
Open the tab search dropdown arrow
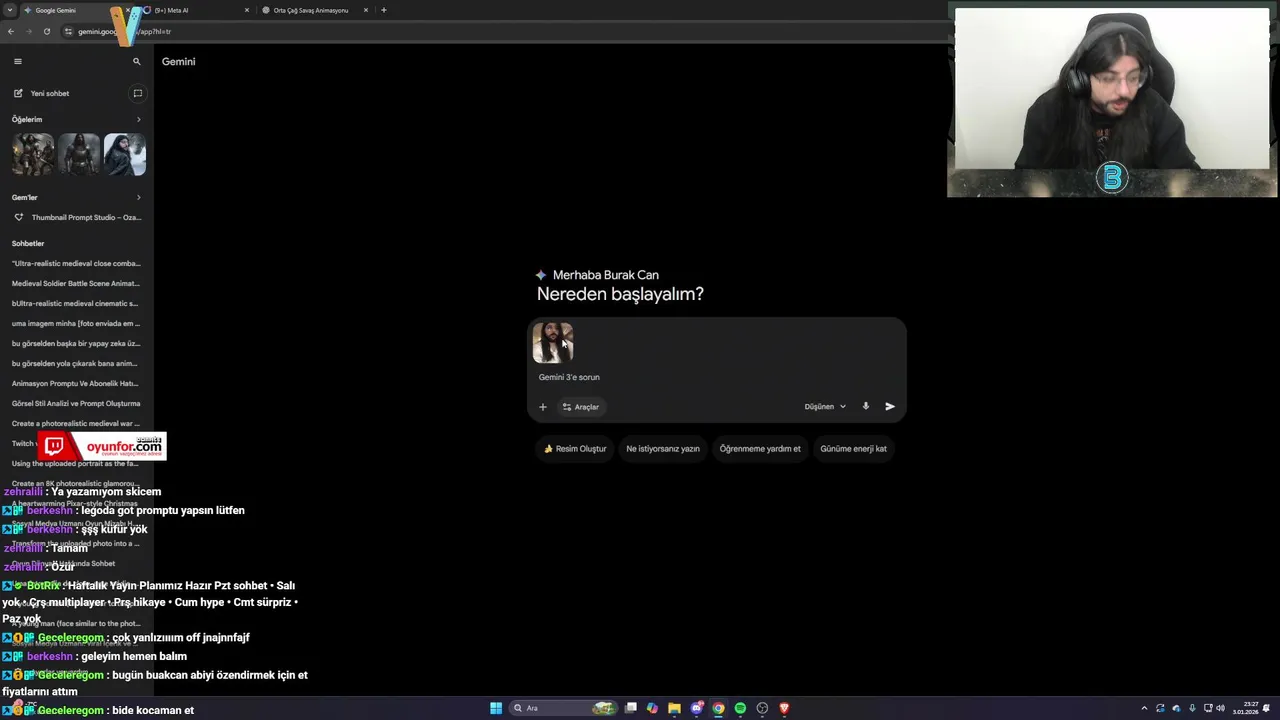click(x=9, y=10)
